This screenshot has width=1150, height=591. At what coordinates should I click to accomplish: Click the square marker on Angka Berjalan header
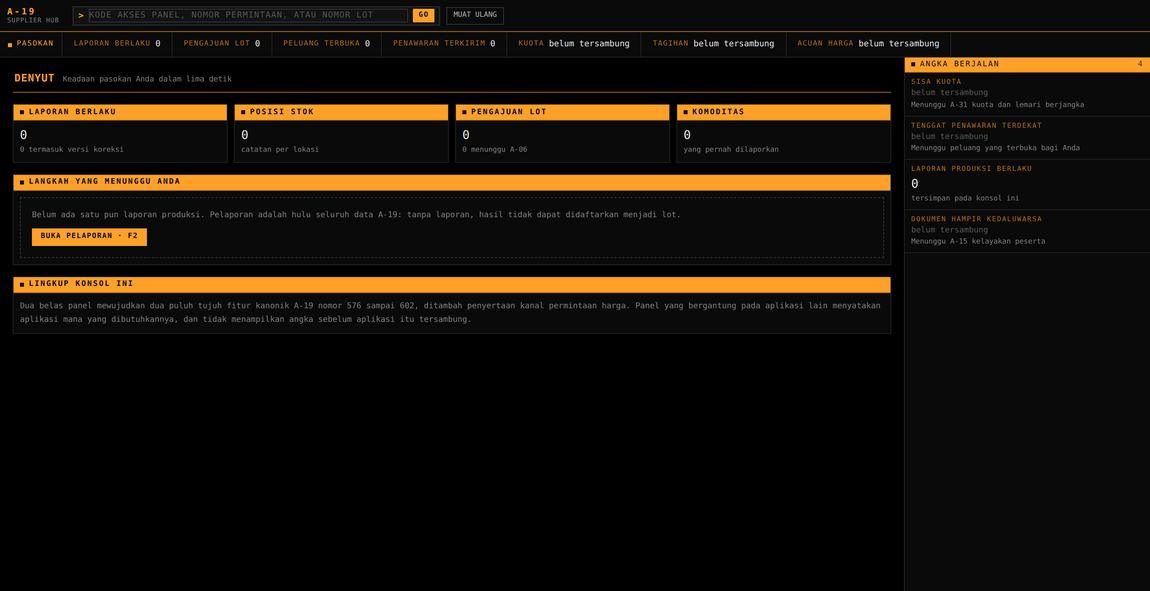click(913, 65)
